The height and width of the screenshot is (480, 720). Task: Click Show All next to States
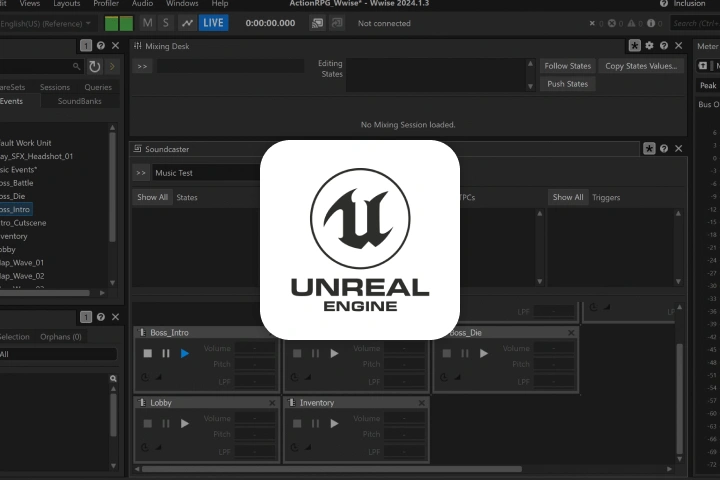(152, 197)
